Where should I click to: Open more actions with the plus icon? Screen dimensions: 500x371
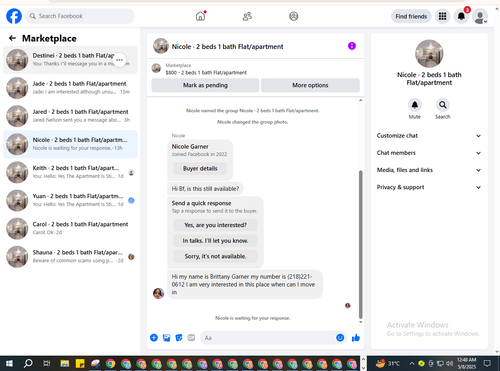(154, 338)
